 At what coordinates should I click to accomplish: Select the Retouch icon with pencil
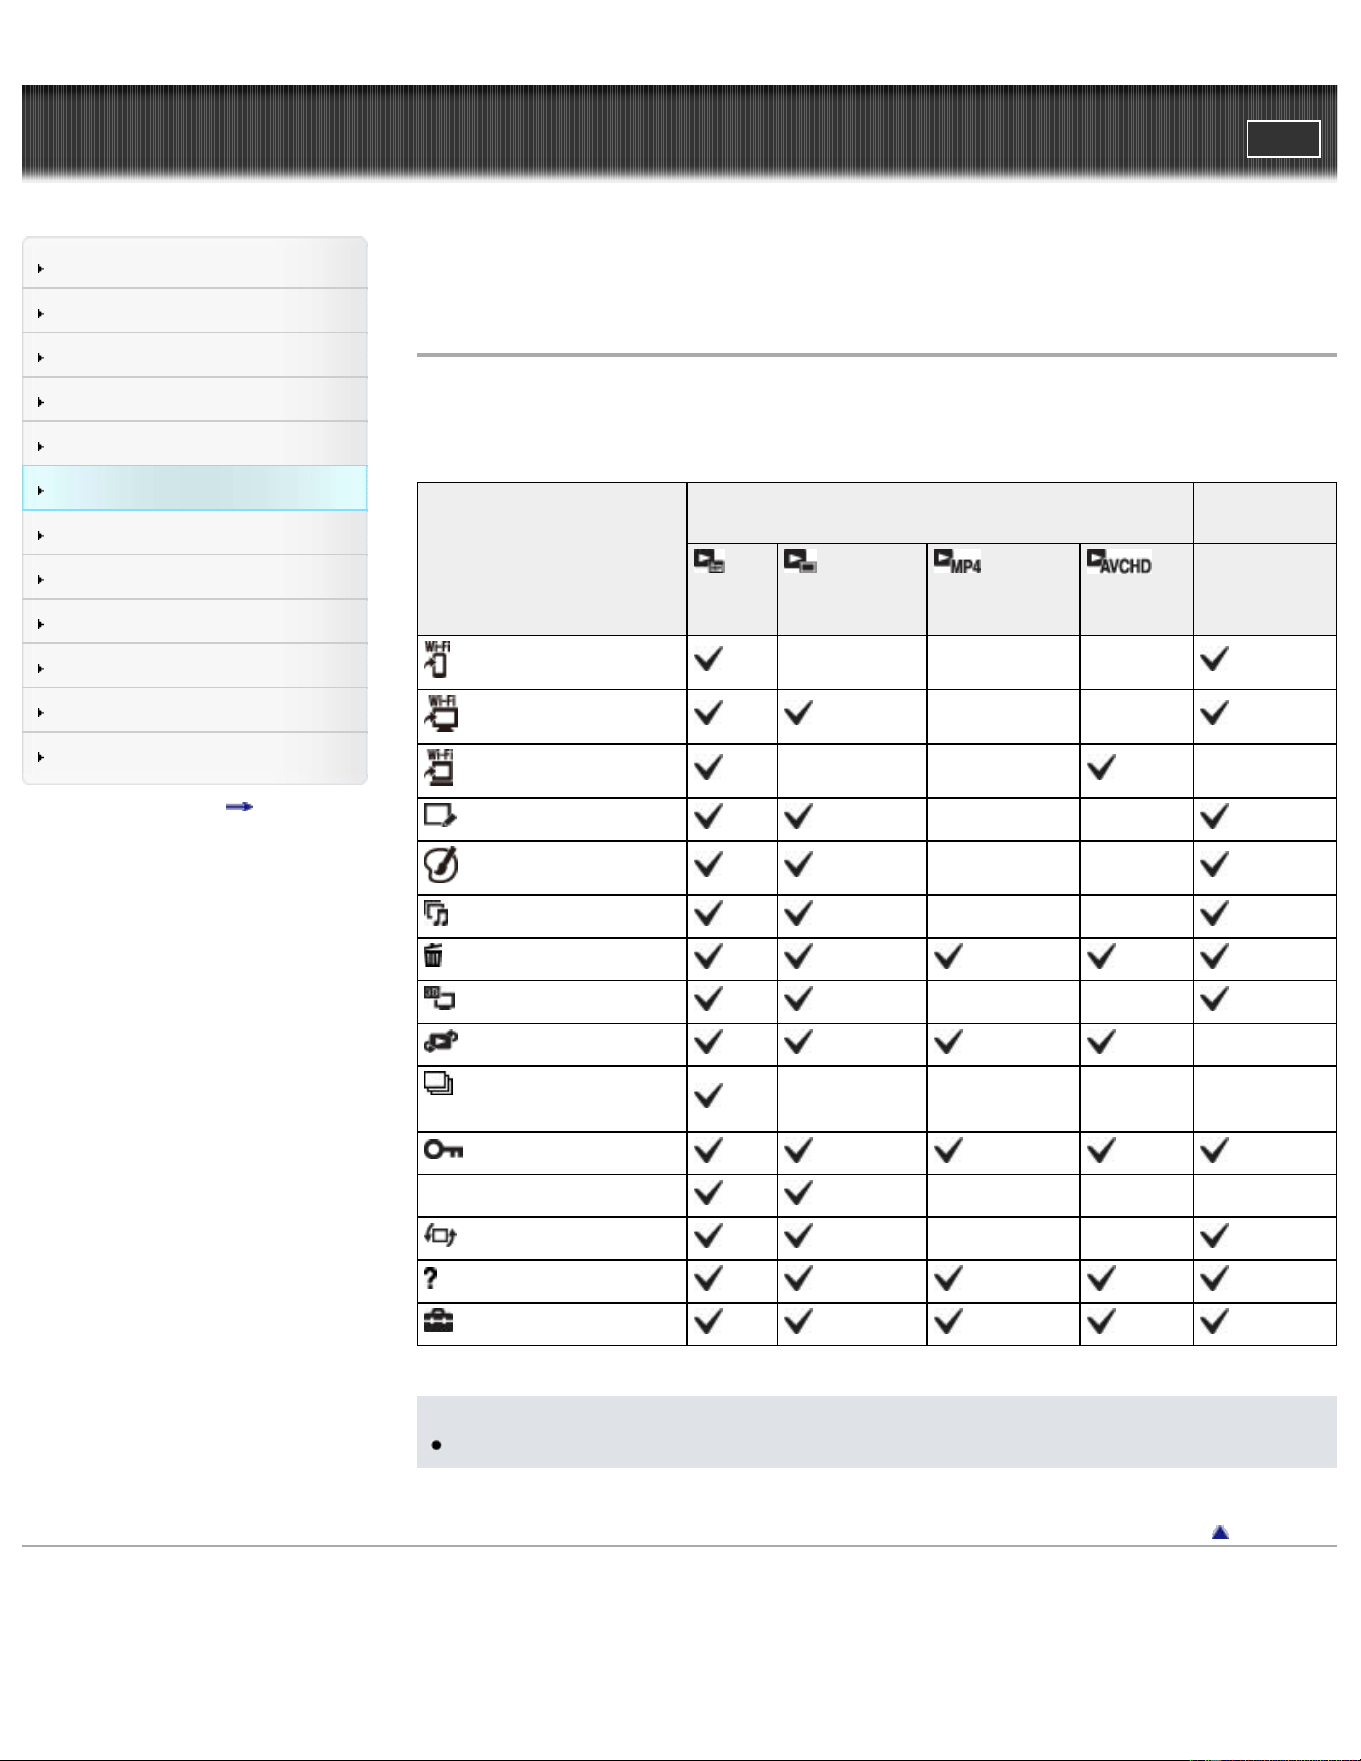(440, 816)
